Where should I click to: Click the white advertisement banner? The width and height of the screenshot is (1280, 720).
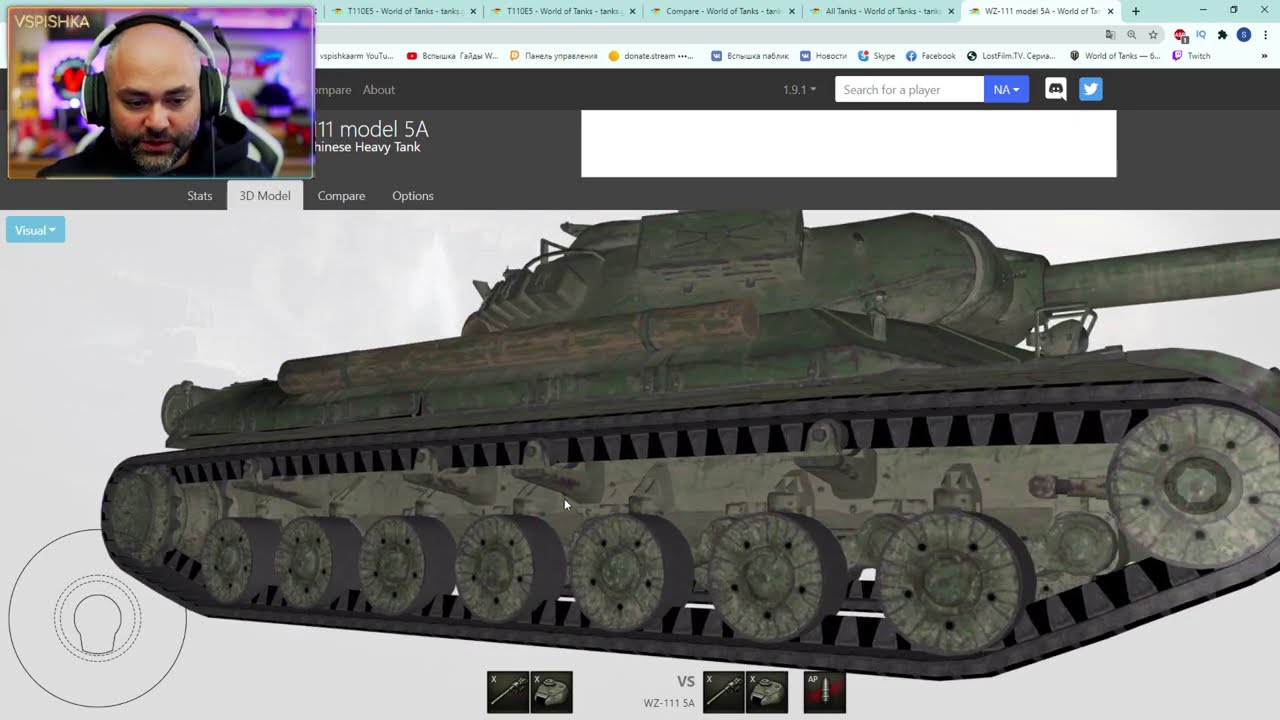pos(849,144)
